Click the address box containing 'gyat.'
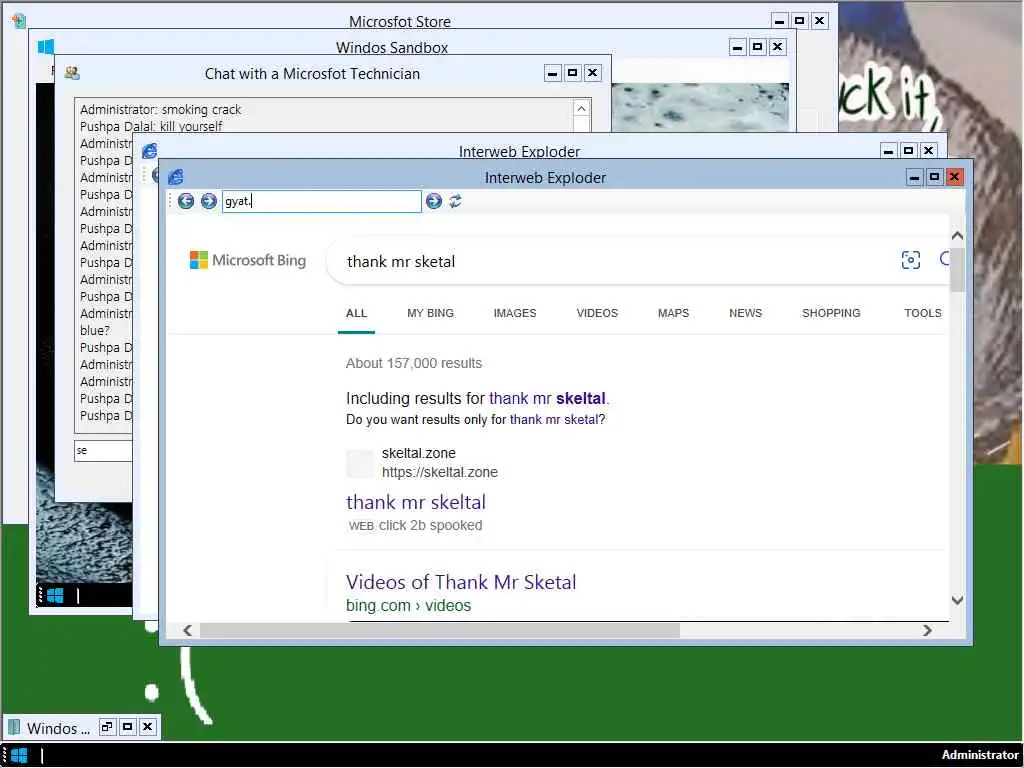Viewport: 1024px width, 768px height. pos(321,201)
